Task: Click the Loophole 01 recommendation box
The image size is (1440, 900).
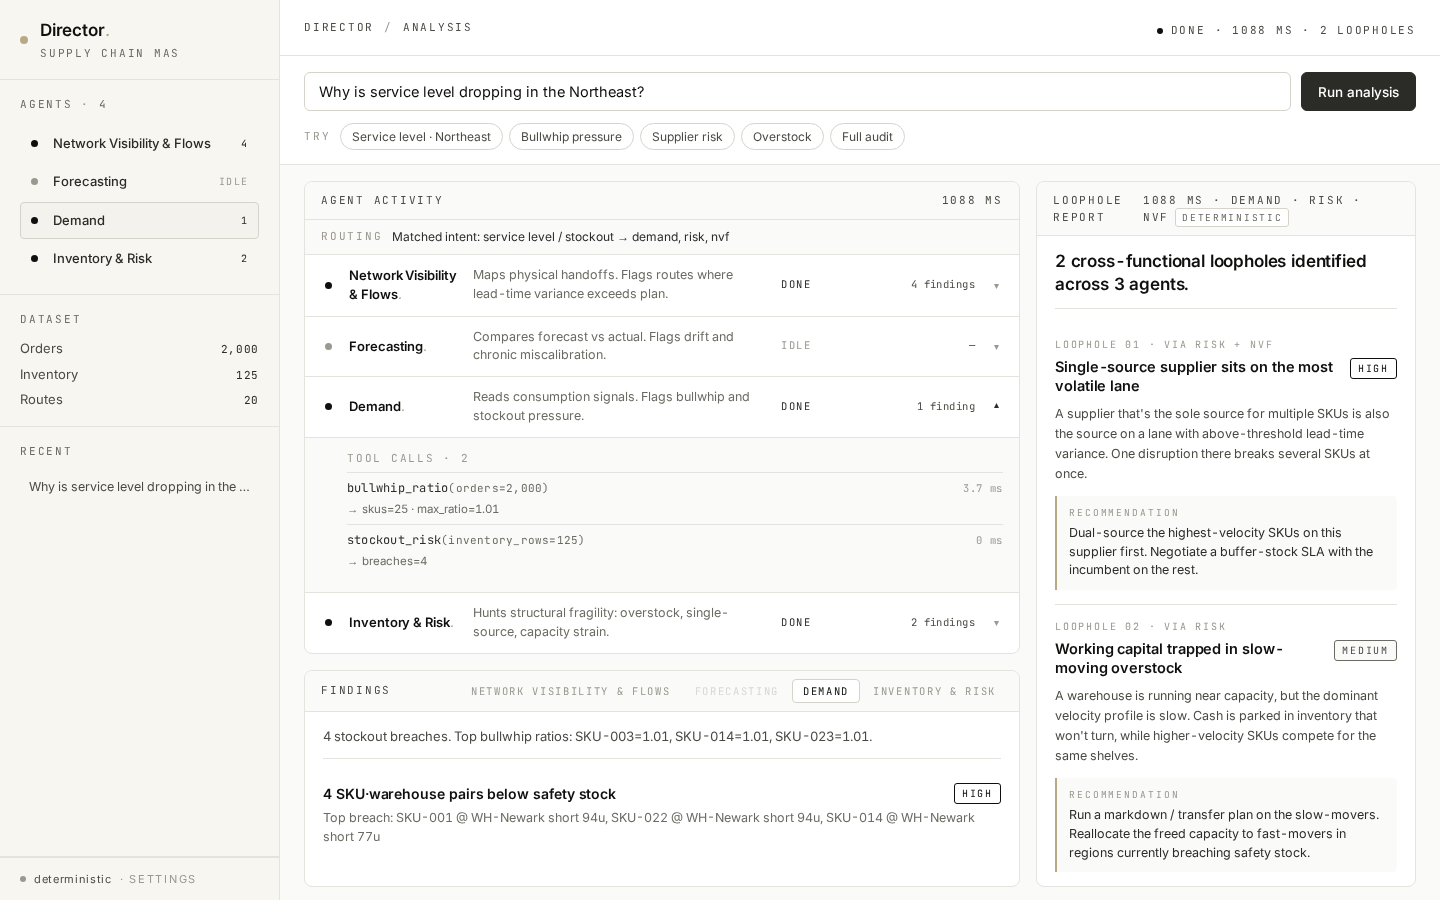Action: click(x=1226, y=543)
